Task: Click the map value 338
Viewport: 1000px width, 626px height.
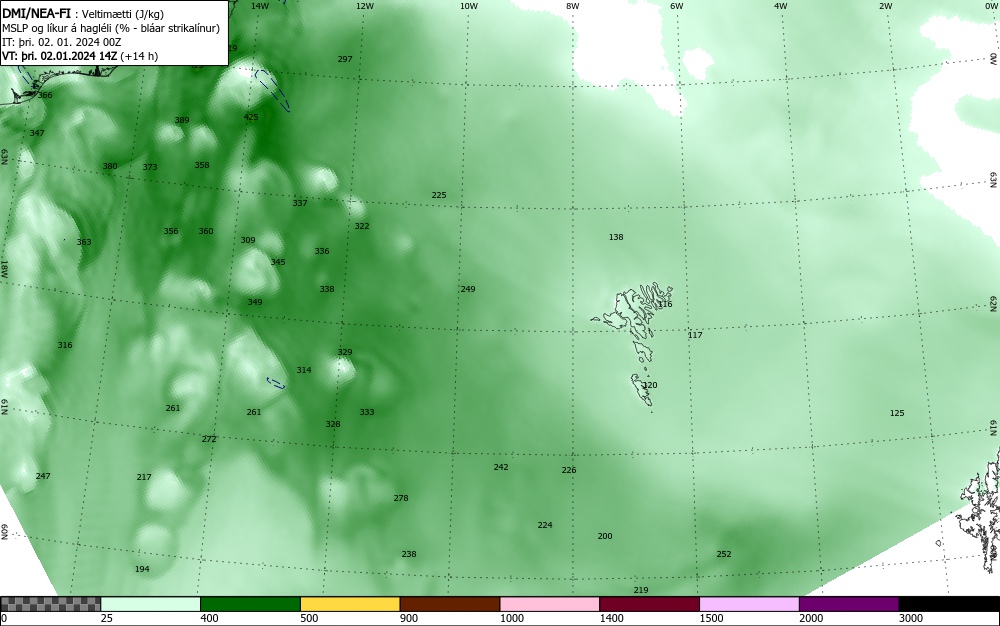Action: tap(327, 289)
